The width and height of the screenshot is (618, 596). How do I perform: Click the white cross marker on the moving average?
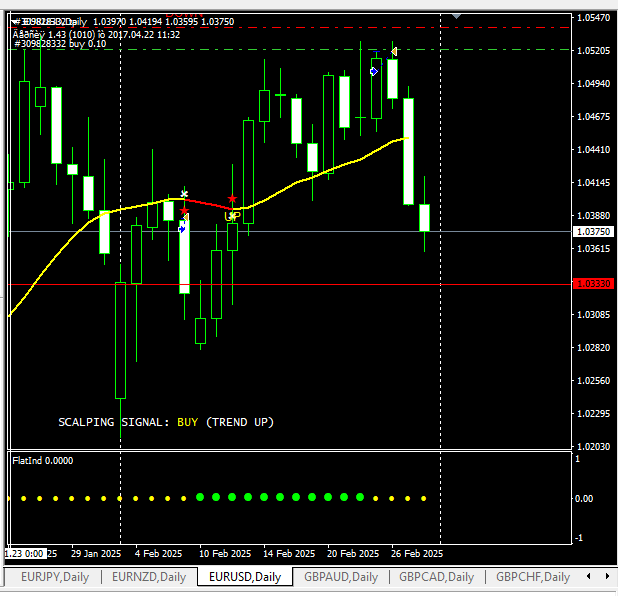pos(184,194)
